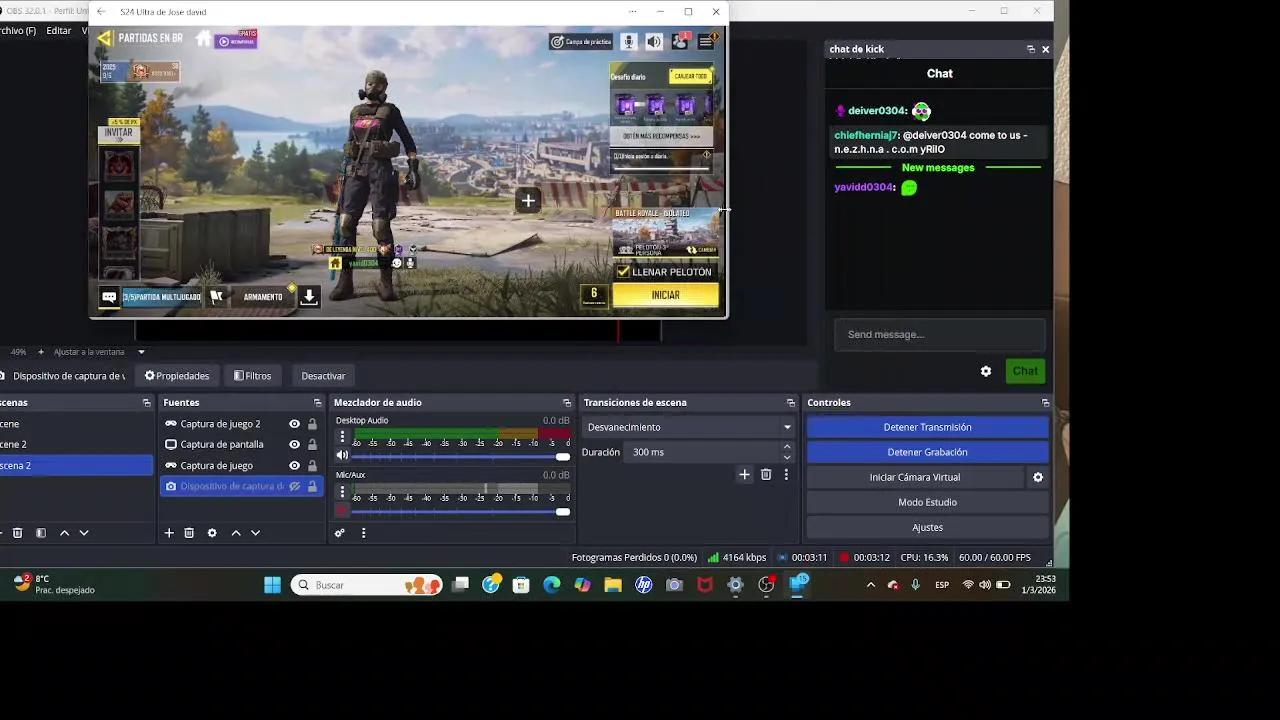Open the transition properties three-dot menu
Image resolution: width=1280 pixels, height=720 pixels.
(x=786, y=475)
